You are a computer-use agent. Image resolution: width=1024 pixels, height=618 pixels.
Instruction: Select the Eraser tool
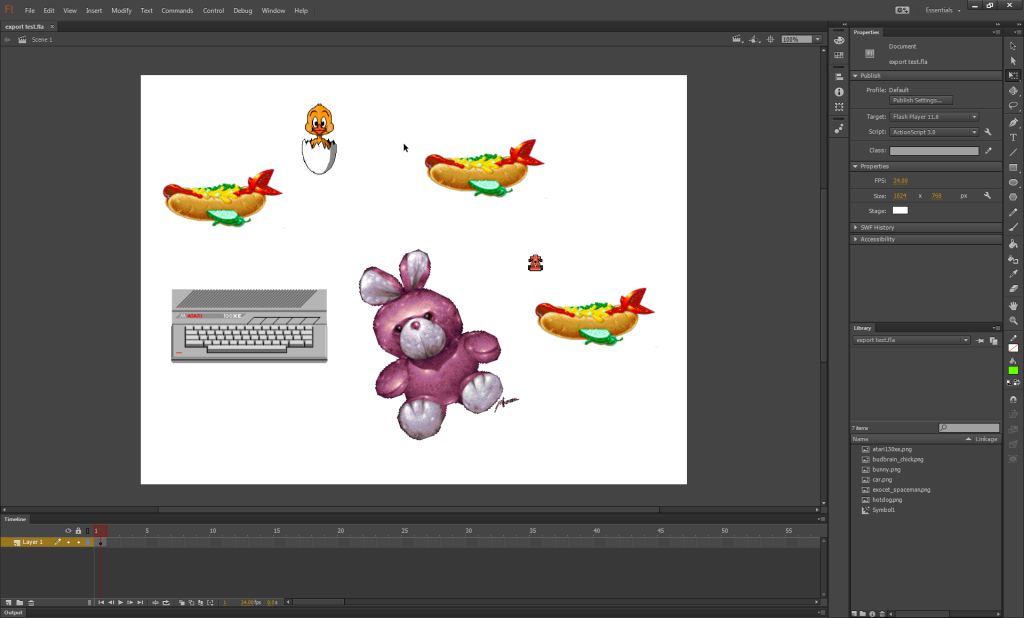pyautogui.click(x=1013, y=288)
